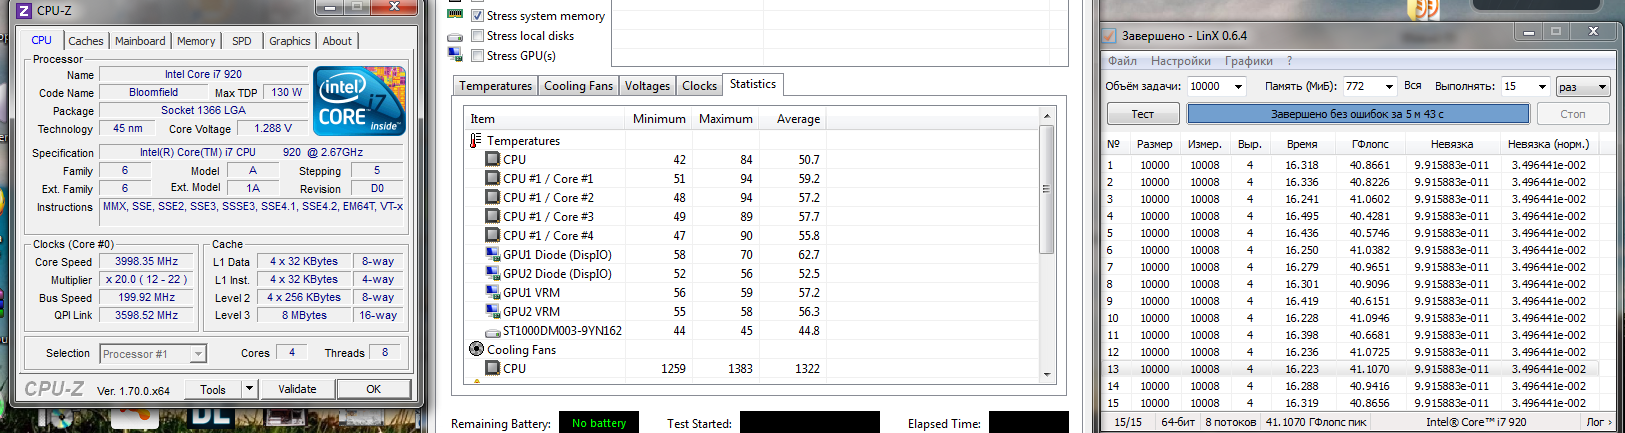Image resolution: width=1625 pixels, height=433 pixels.
Task: Switch to the Clocks tab
Action: (699, 86)
